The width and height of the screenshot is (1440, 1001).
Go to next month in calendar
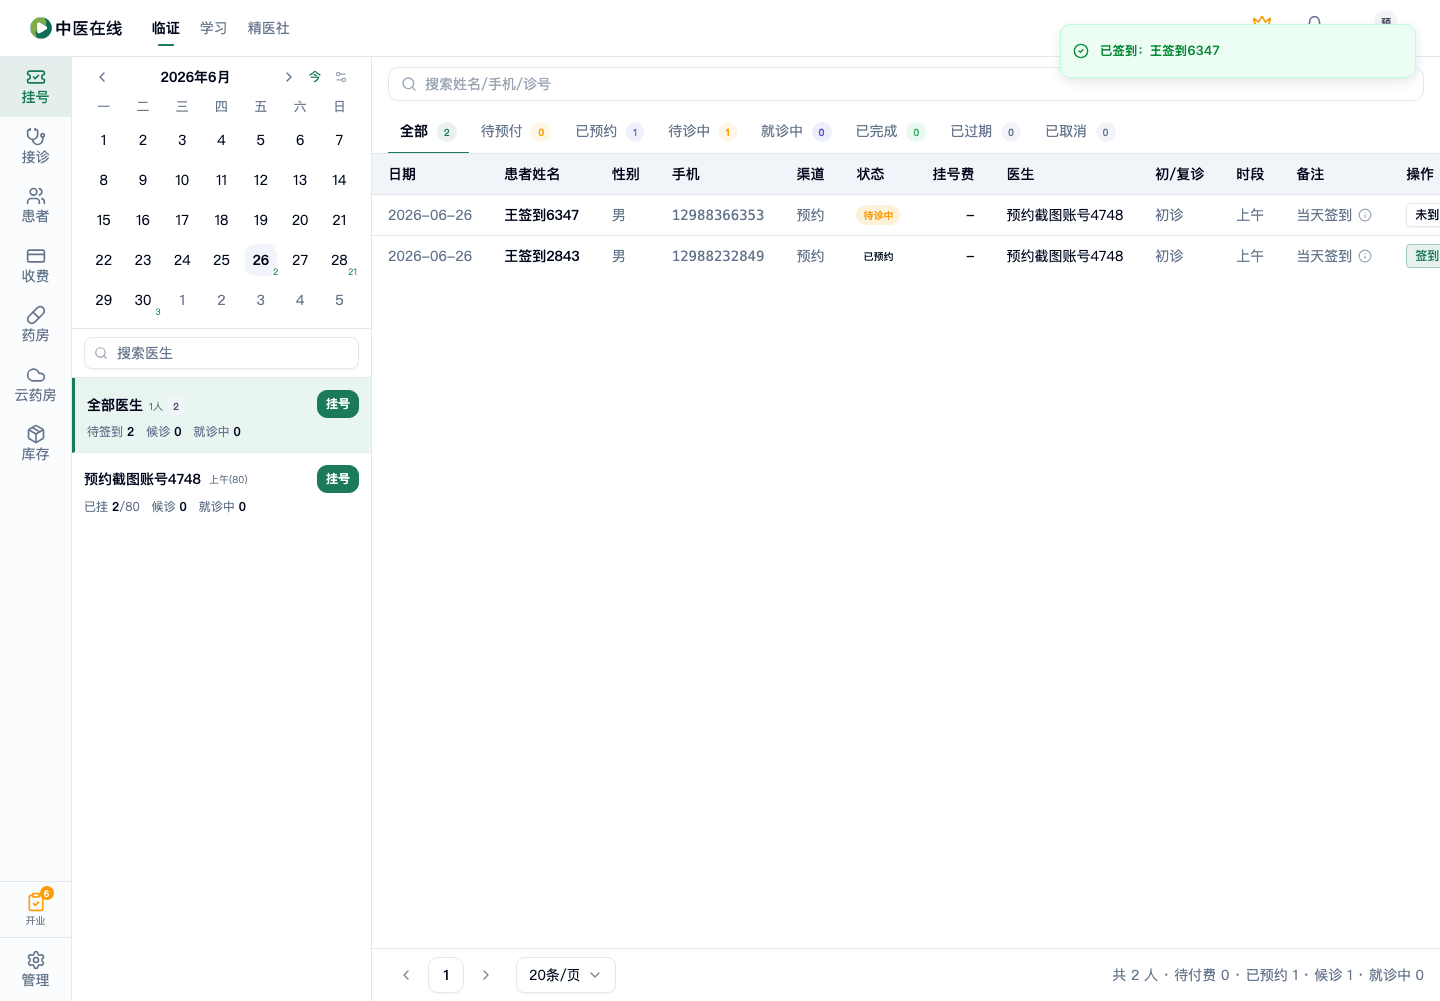pyautogui.click(x=288, y=77)
